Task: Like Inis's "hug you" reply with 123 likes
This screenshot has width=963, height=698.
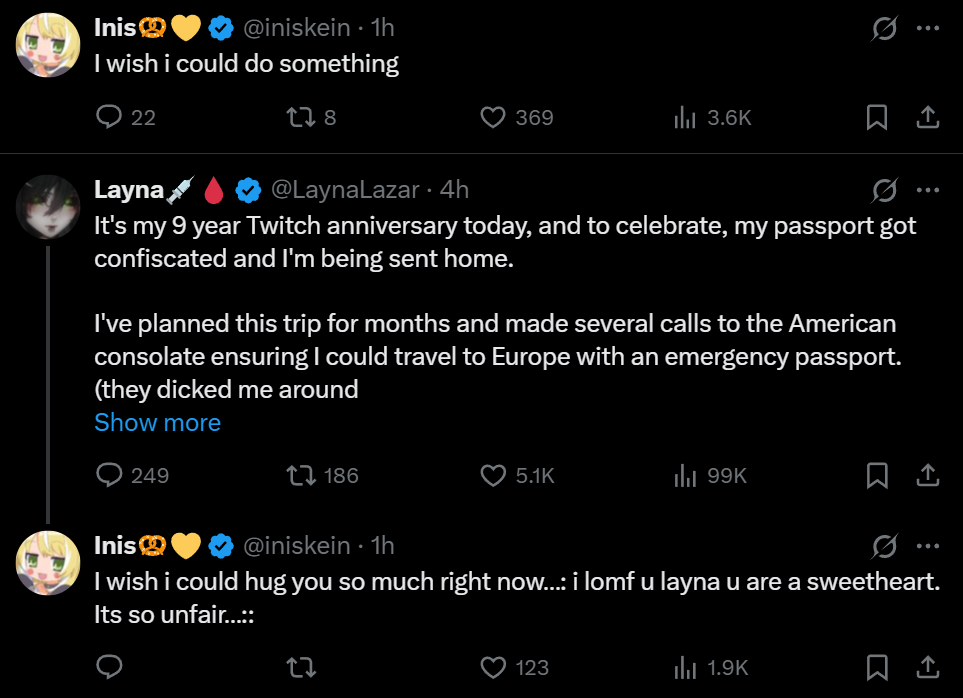Action: [x=492, y=667]
